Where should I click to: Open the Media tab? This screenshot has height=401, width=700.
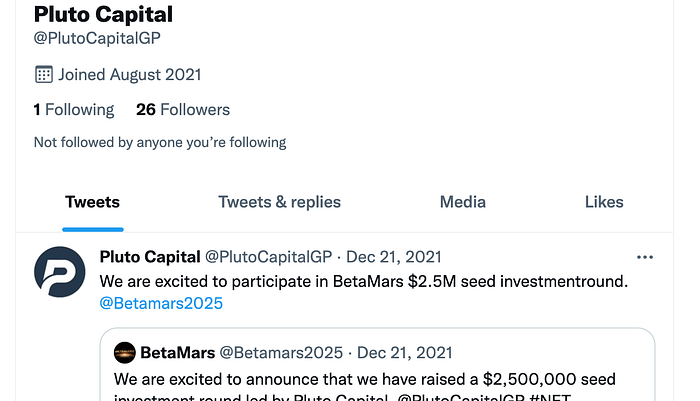click(462, 202)
